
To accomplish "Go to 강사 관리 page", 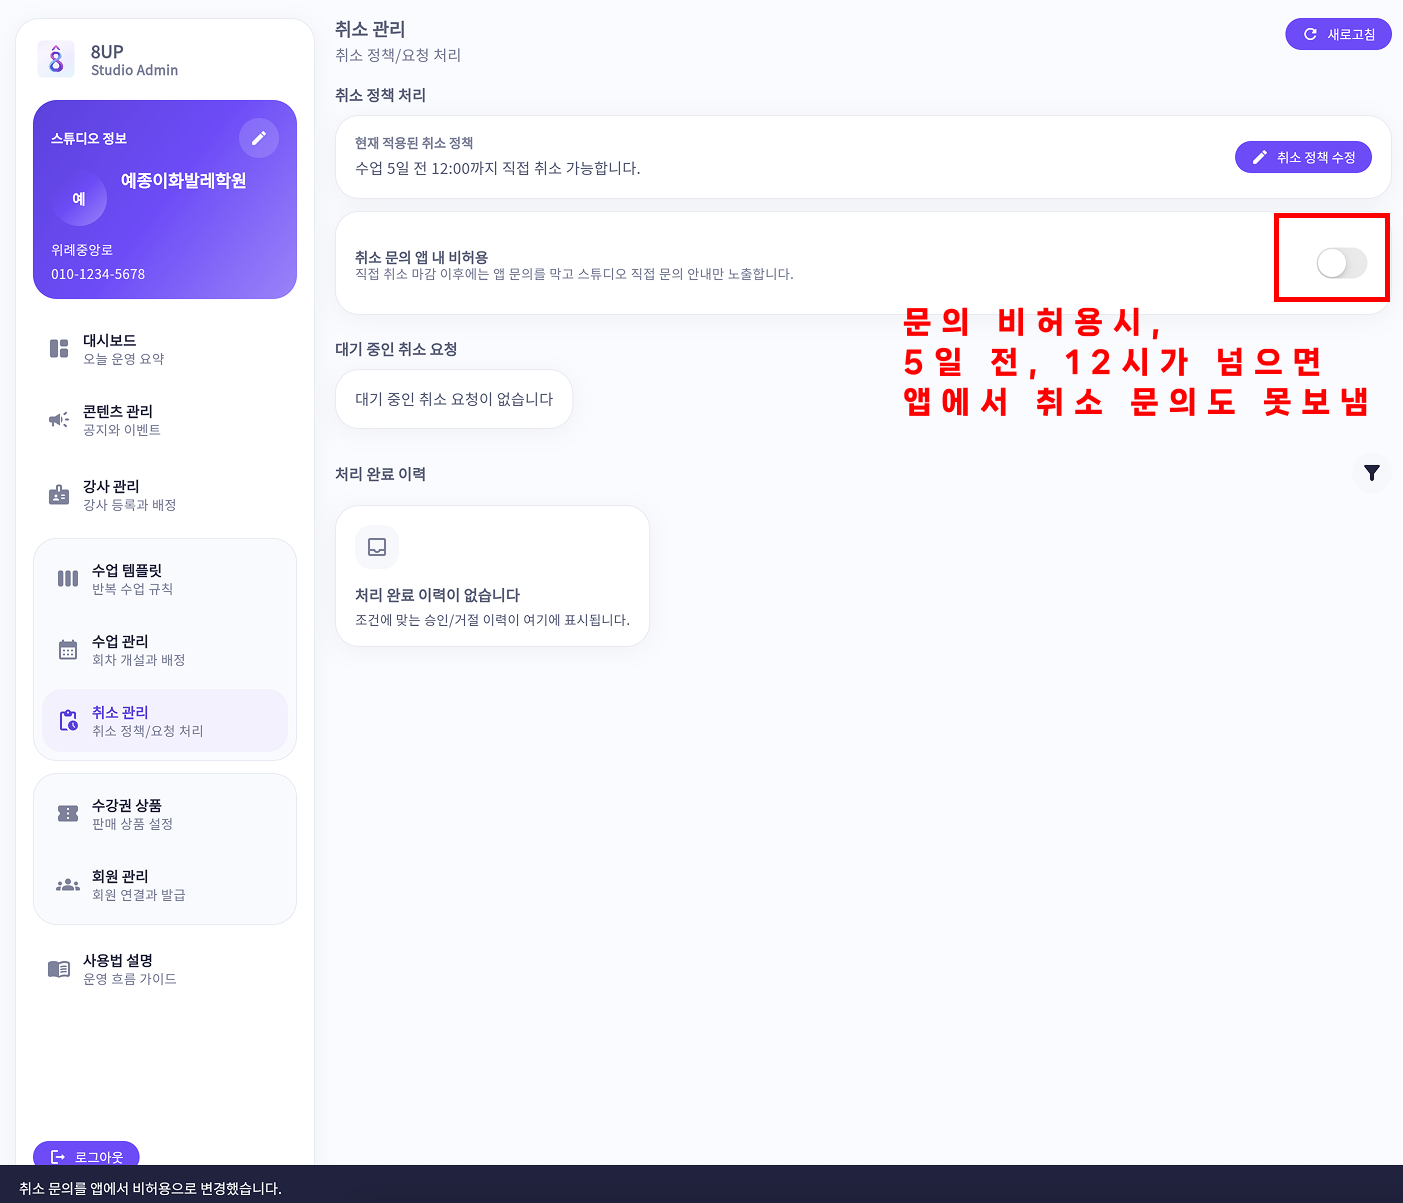I will [x=165, y=495].
